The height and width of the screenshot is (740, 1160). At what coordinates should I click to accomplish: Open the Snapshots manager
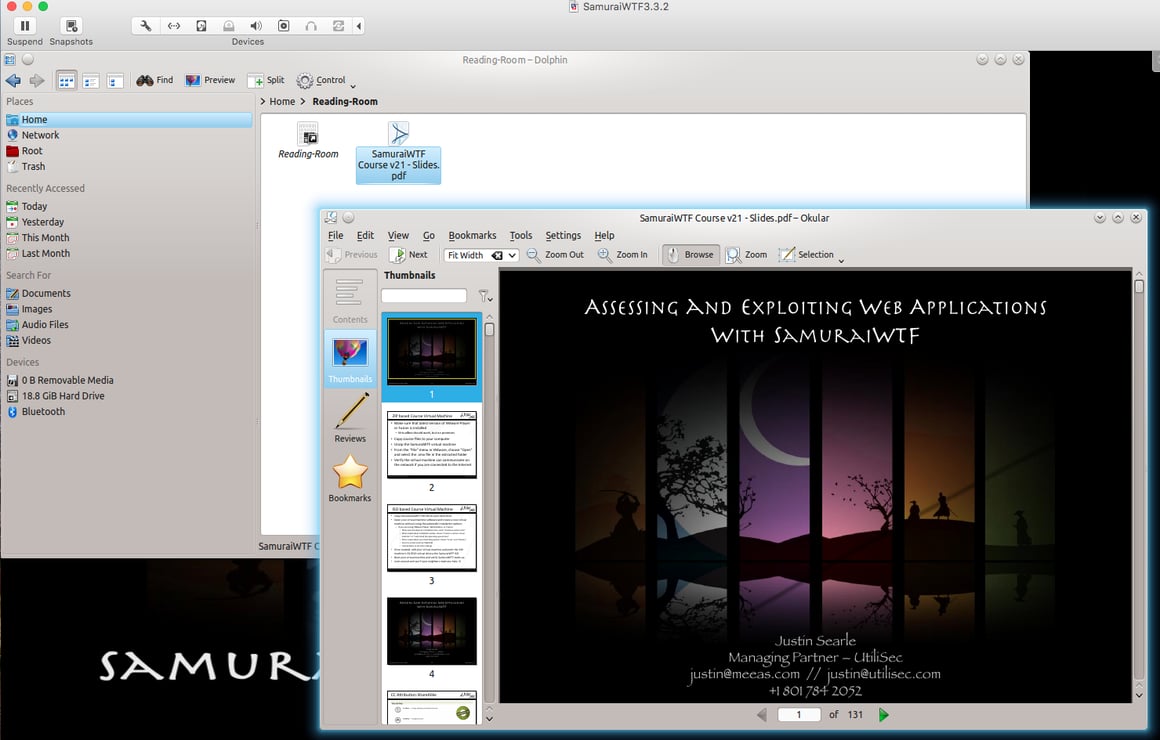point(71,26)
